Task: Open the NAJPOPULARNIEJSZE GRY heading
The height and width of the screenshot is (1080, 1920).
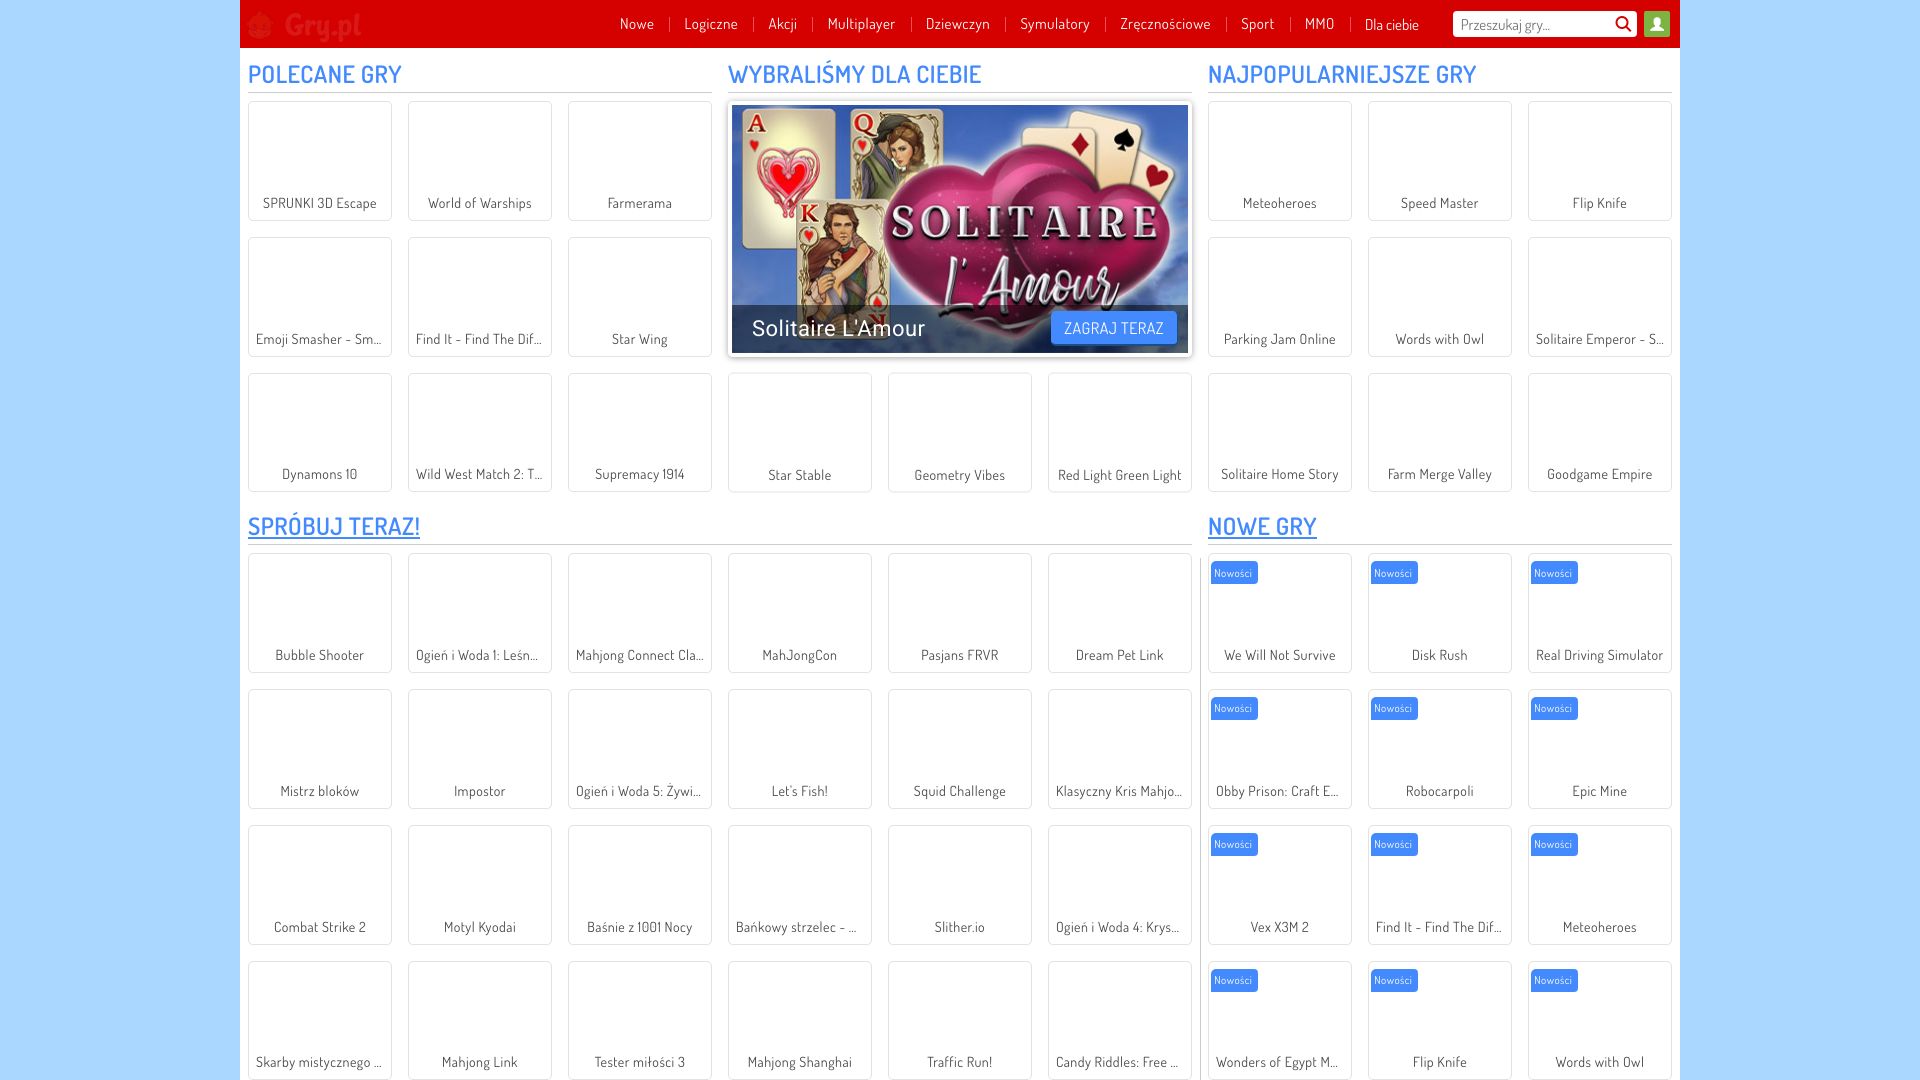Action: pos(1342,74)
